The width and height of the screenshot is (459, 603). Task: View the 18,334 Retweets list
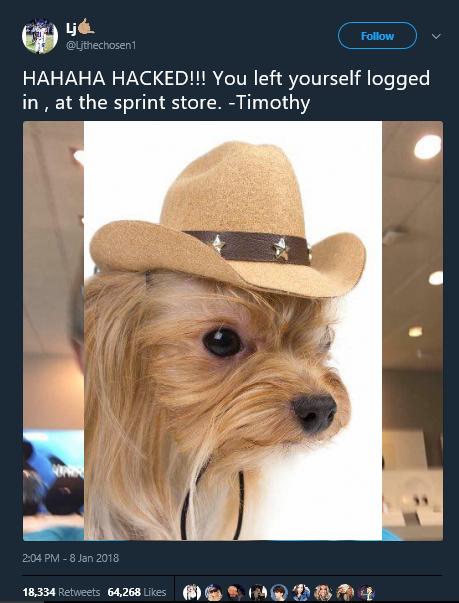61,592
